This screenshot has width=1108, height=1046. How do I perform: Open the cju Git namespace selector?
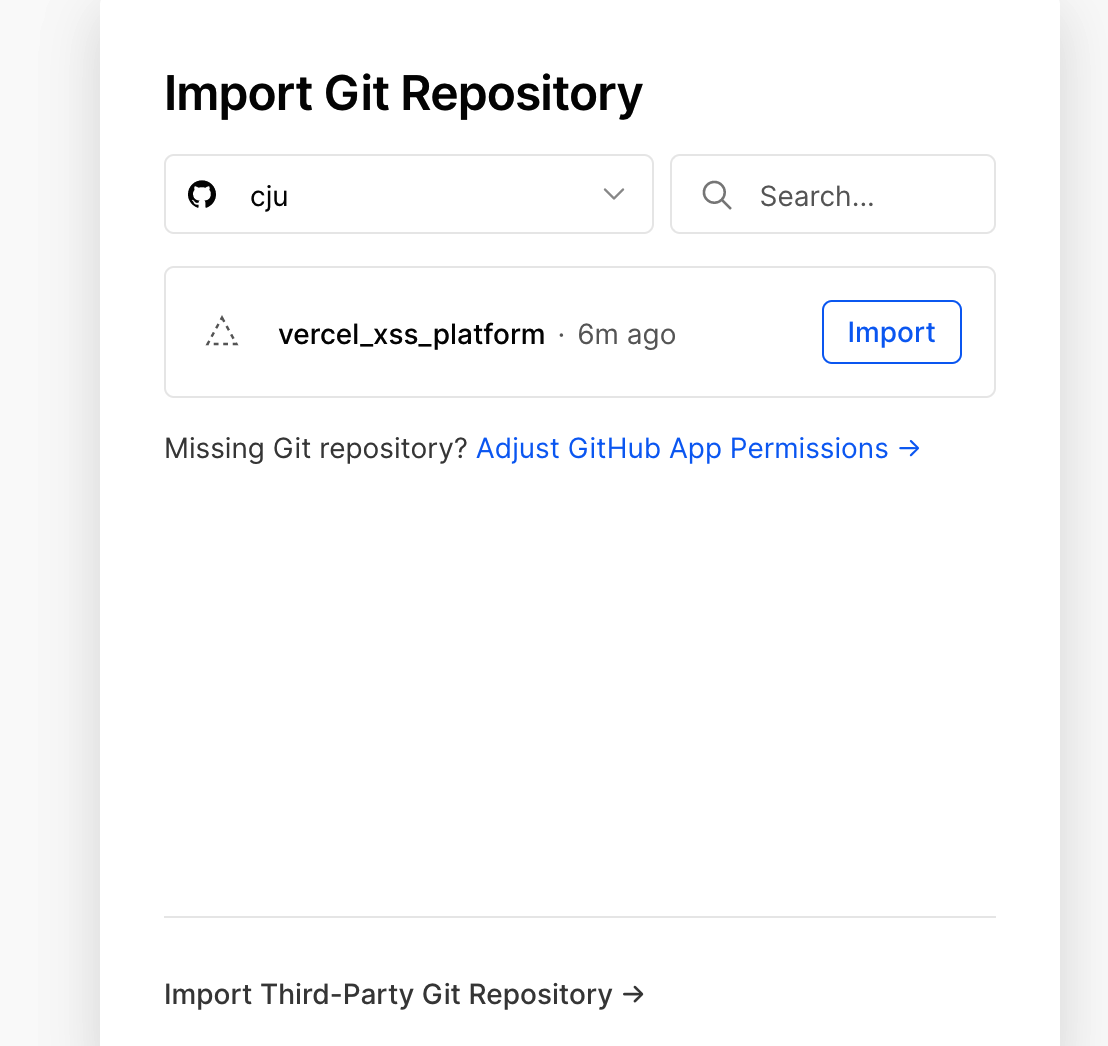(x=408, y=194)
